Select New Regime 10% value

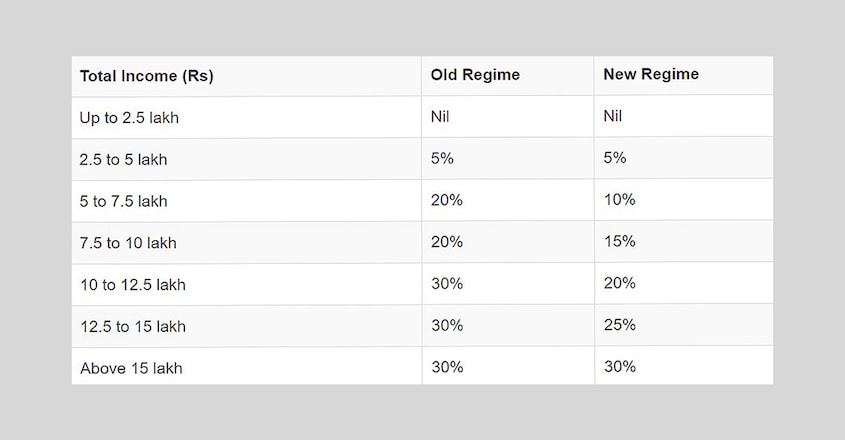620,200
